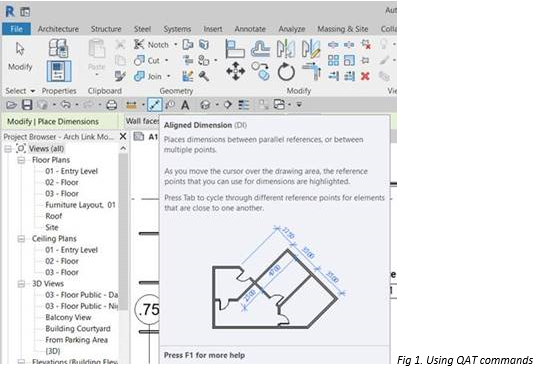Select the Site floor plan
The height and width of the screenshot is (371, 537).
point(52,227)
